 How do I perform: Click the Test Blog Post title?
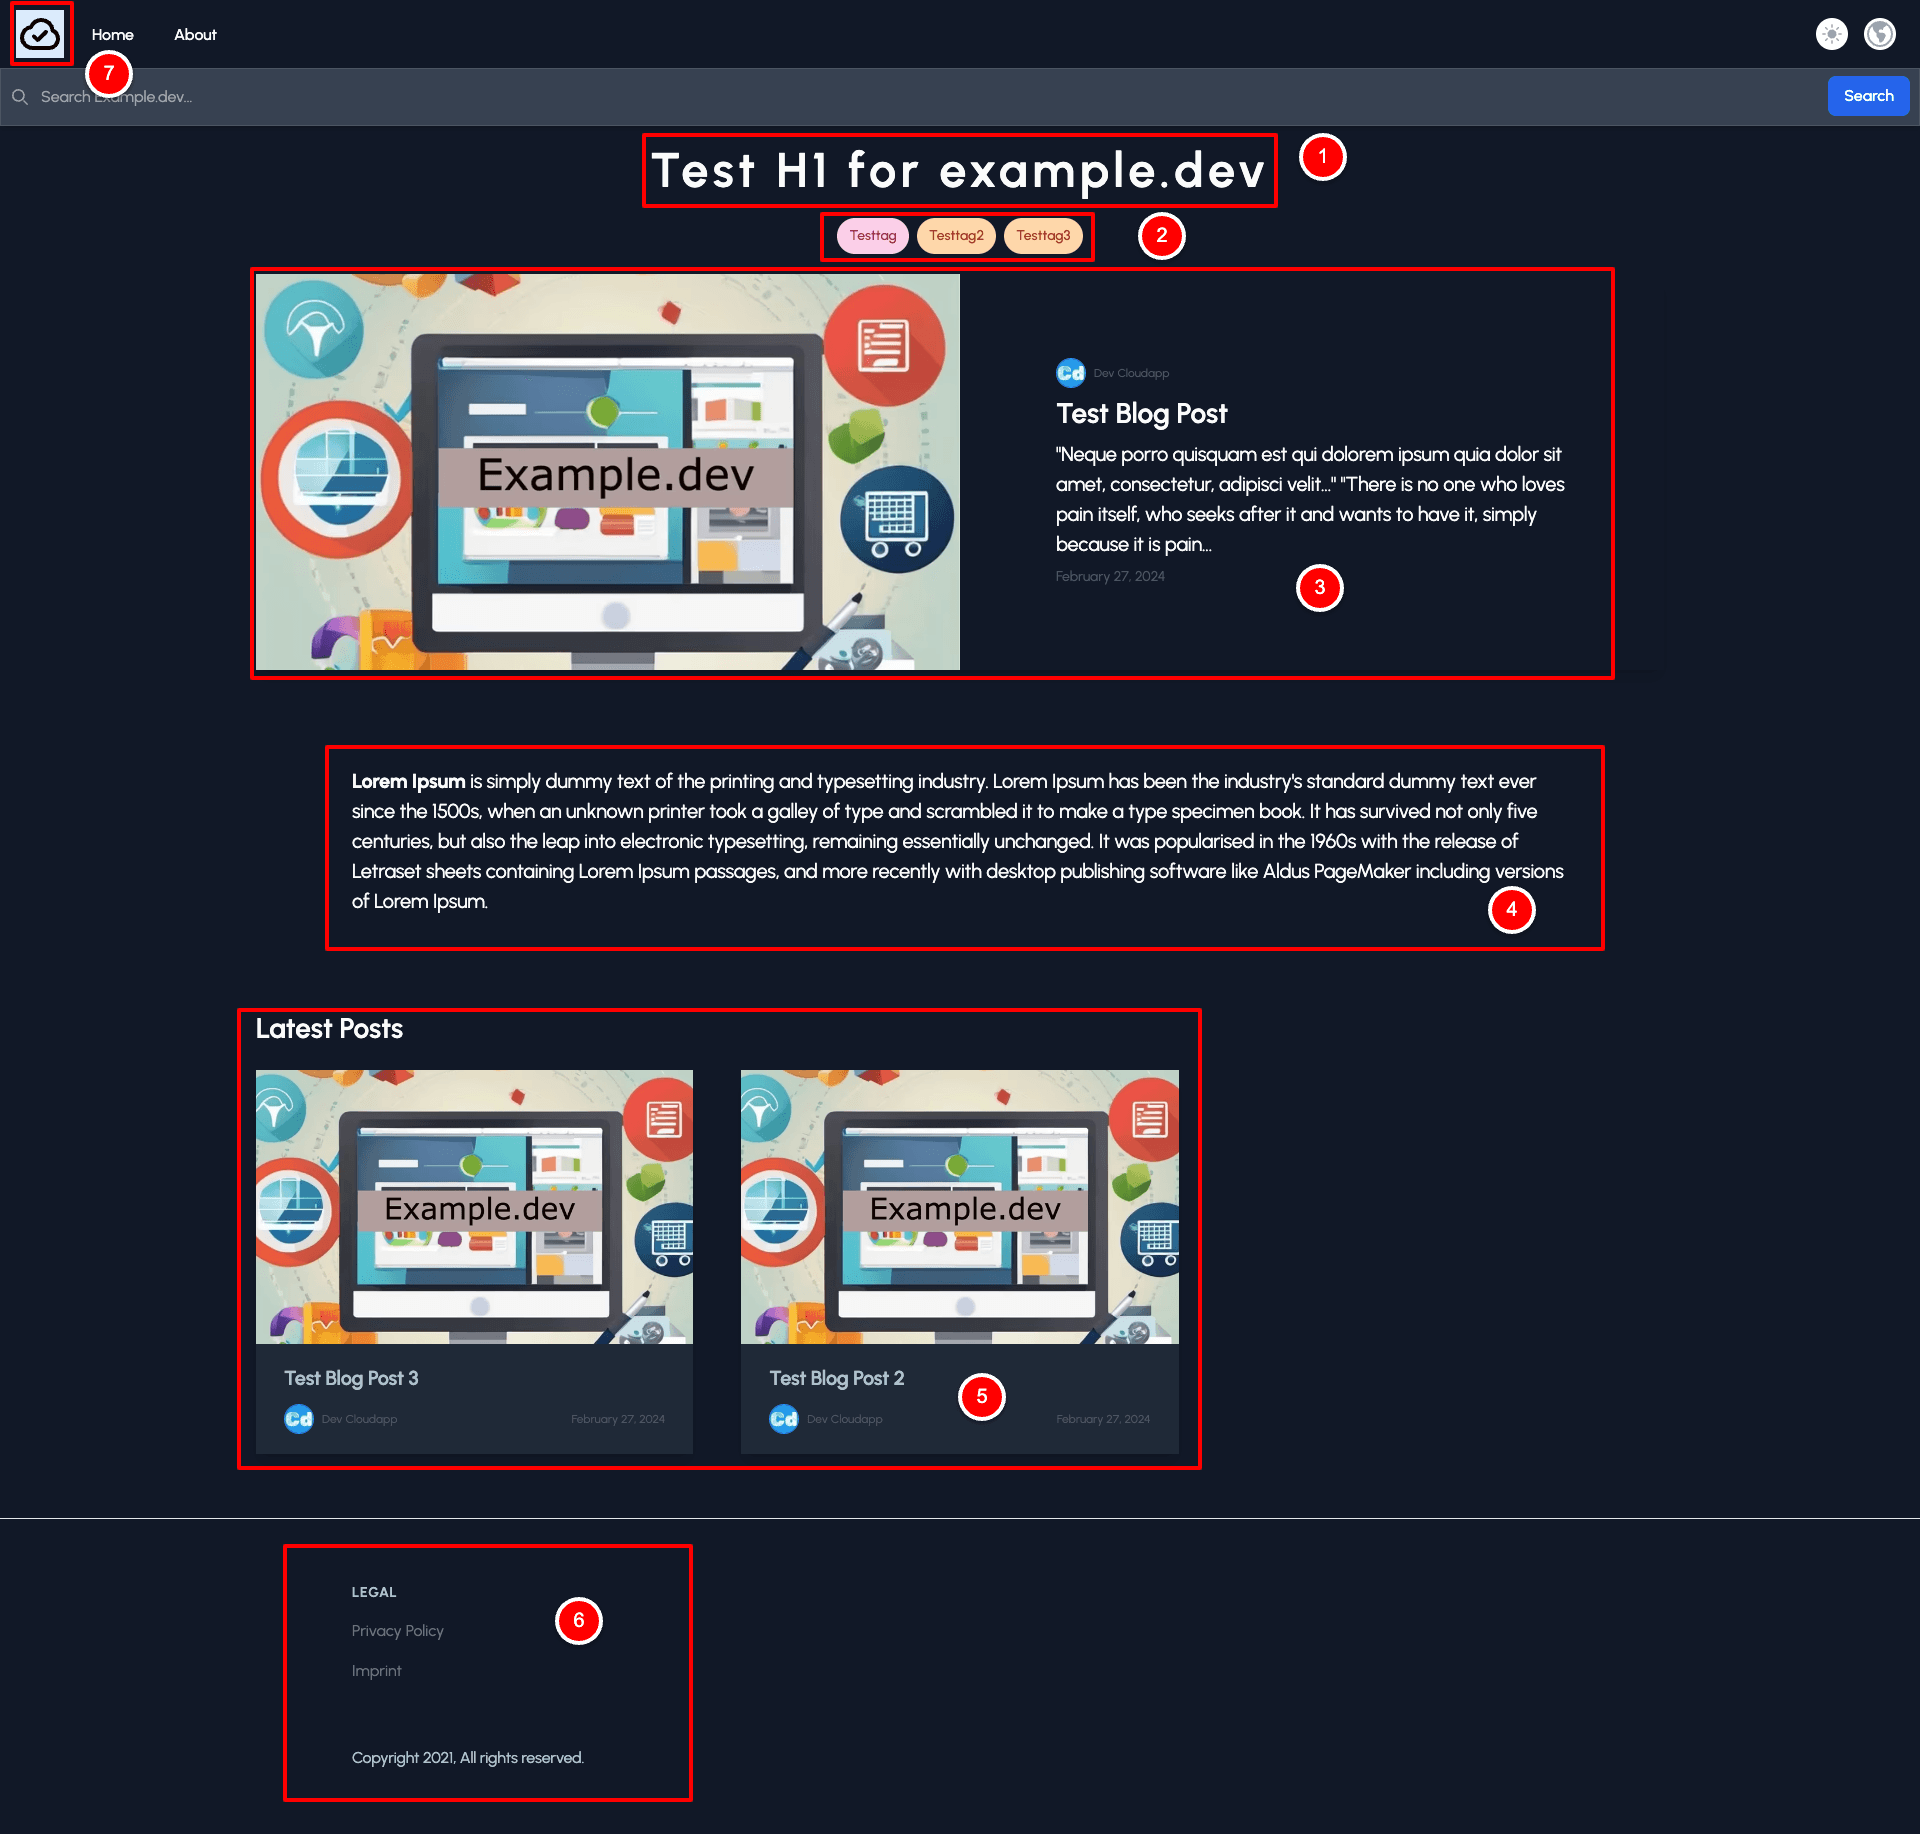1141,414
